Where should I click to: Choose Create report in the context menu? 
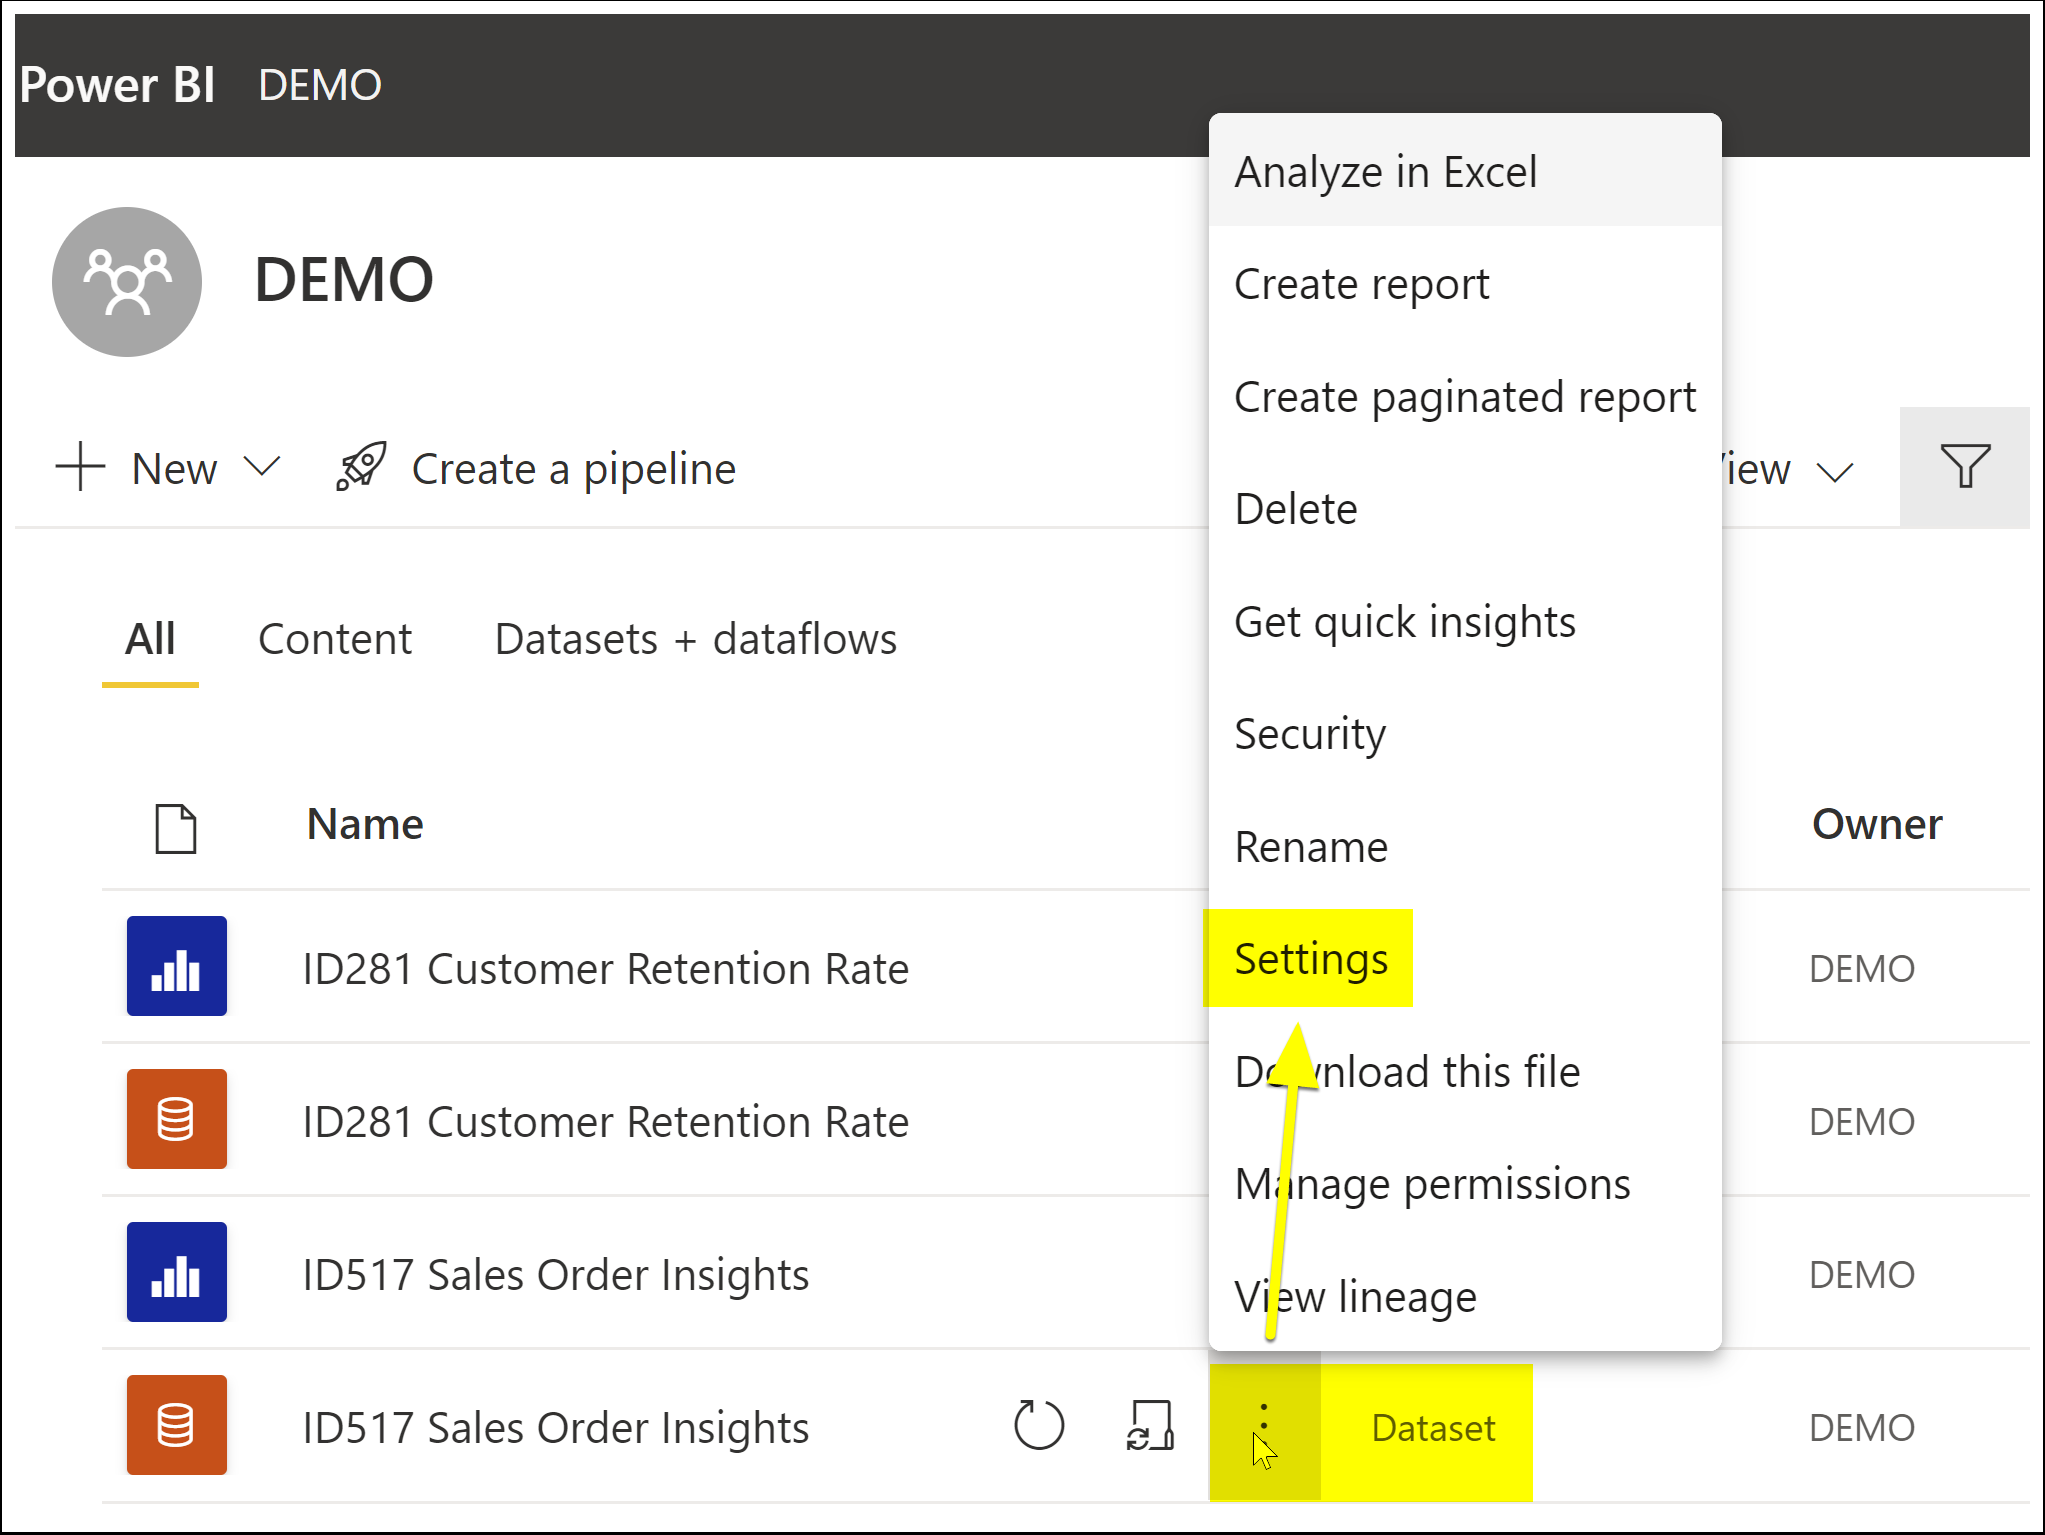1465,285
